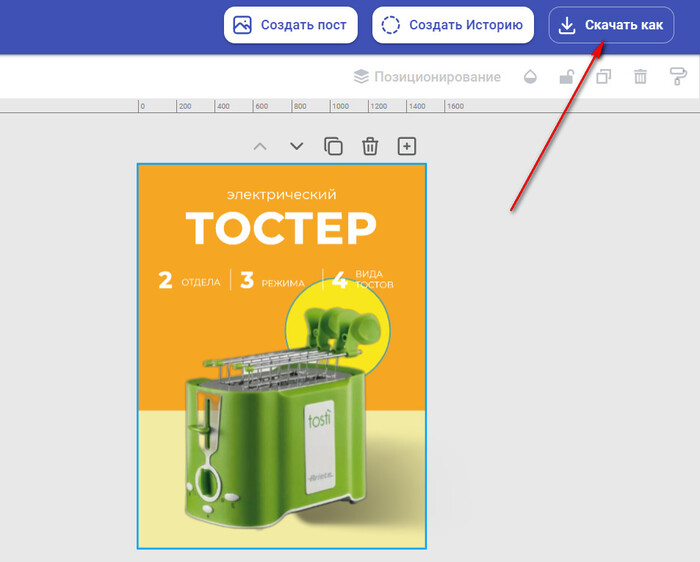Screen dimensions: 700x562
Task: Click the trash icon in top toolbar
Action: pos(641,77)
